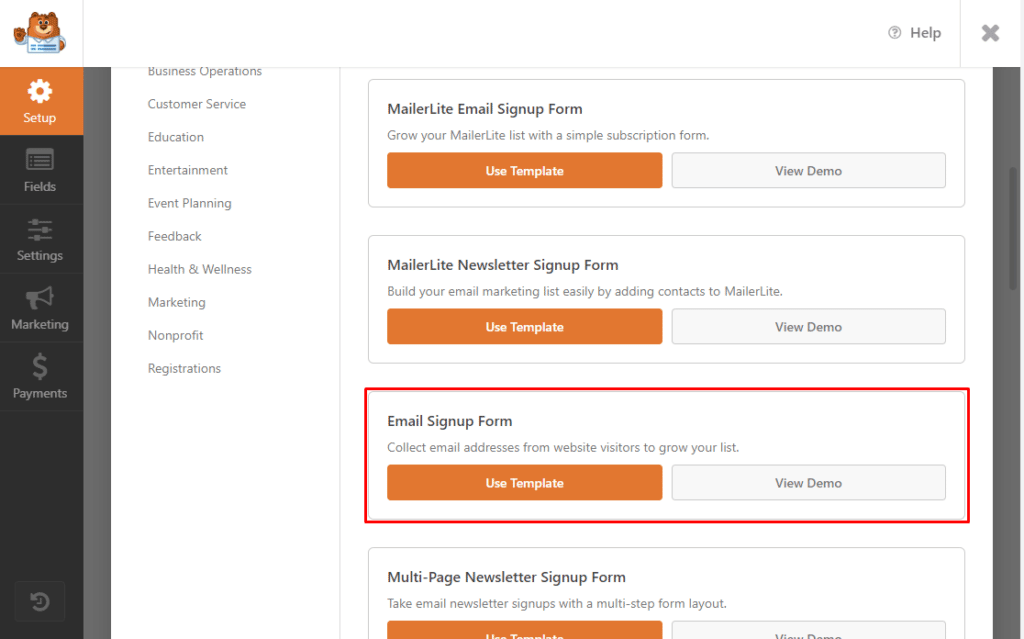View Demo of Email Signup Form
Image resolution: width=1024 pixels, height=639 pixels.
(x=808, y=482)
